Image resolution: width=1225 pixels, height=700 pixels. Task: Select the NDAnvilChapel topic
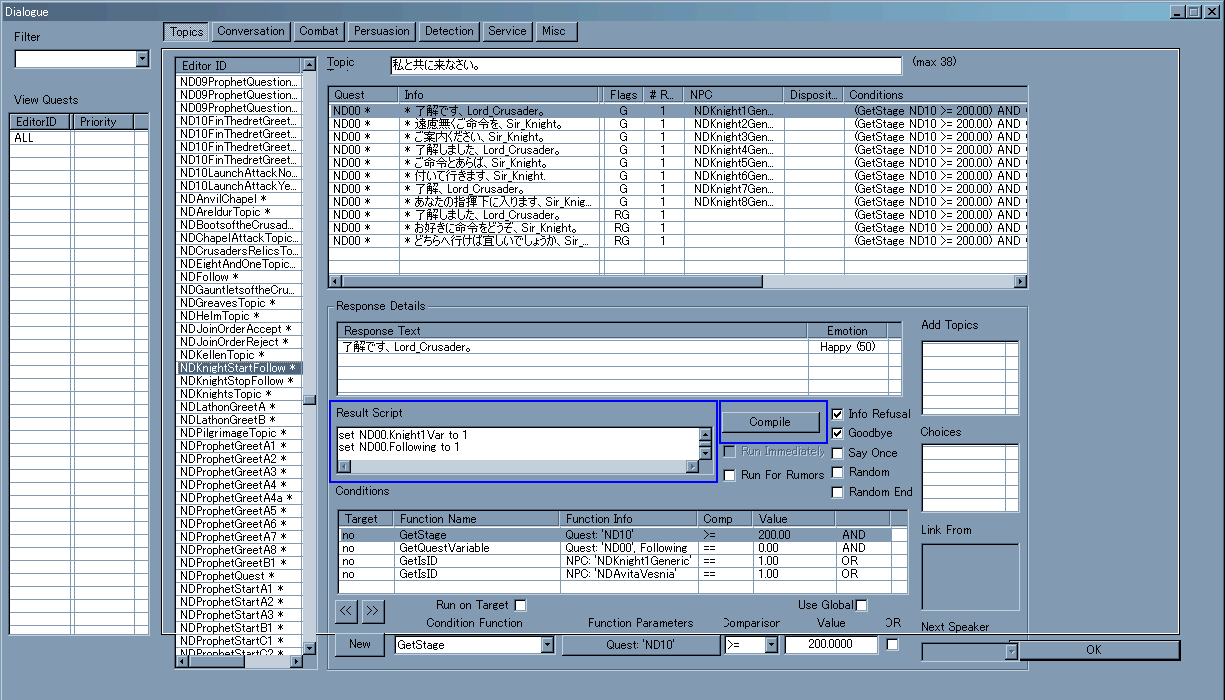[x=238, y=199]
